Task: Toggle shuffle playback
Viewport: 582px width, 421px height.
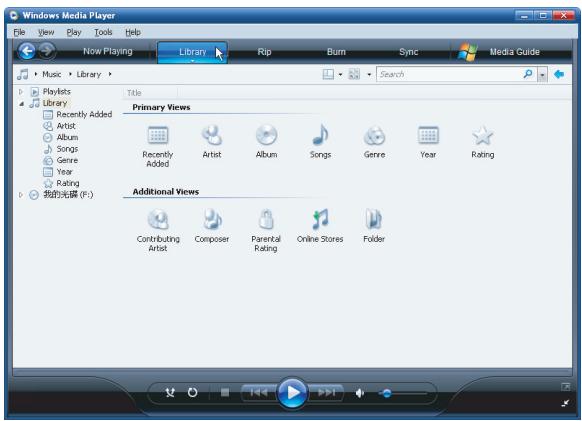Action: (x=170, y=392)
